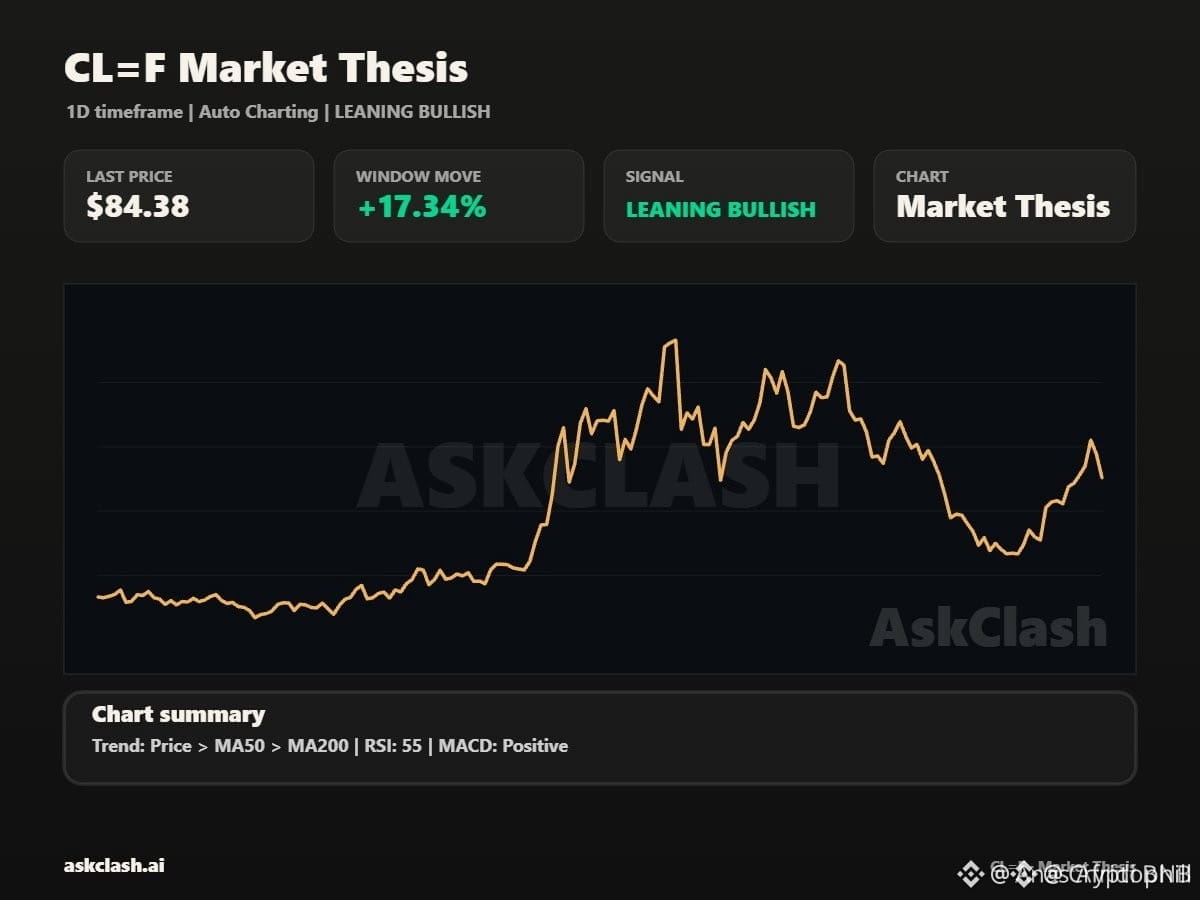Click the green +17.34% value
The image size is (1200, 900).
422,207
